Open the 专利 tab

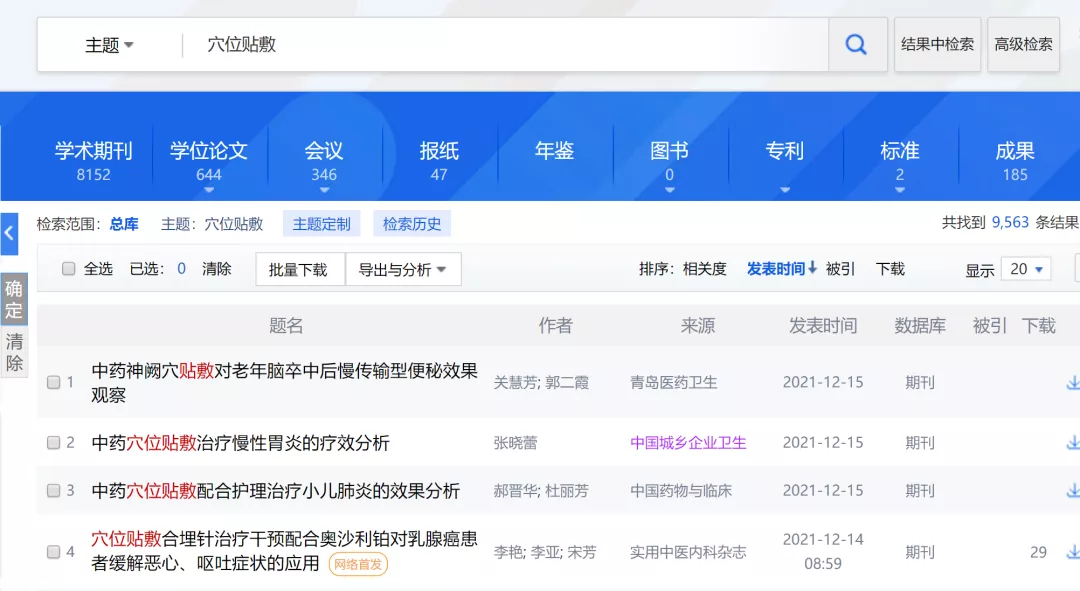click(785, 152)
